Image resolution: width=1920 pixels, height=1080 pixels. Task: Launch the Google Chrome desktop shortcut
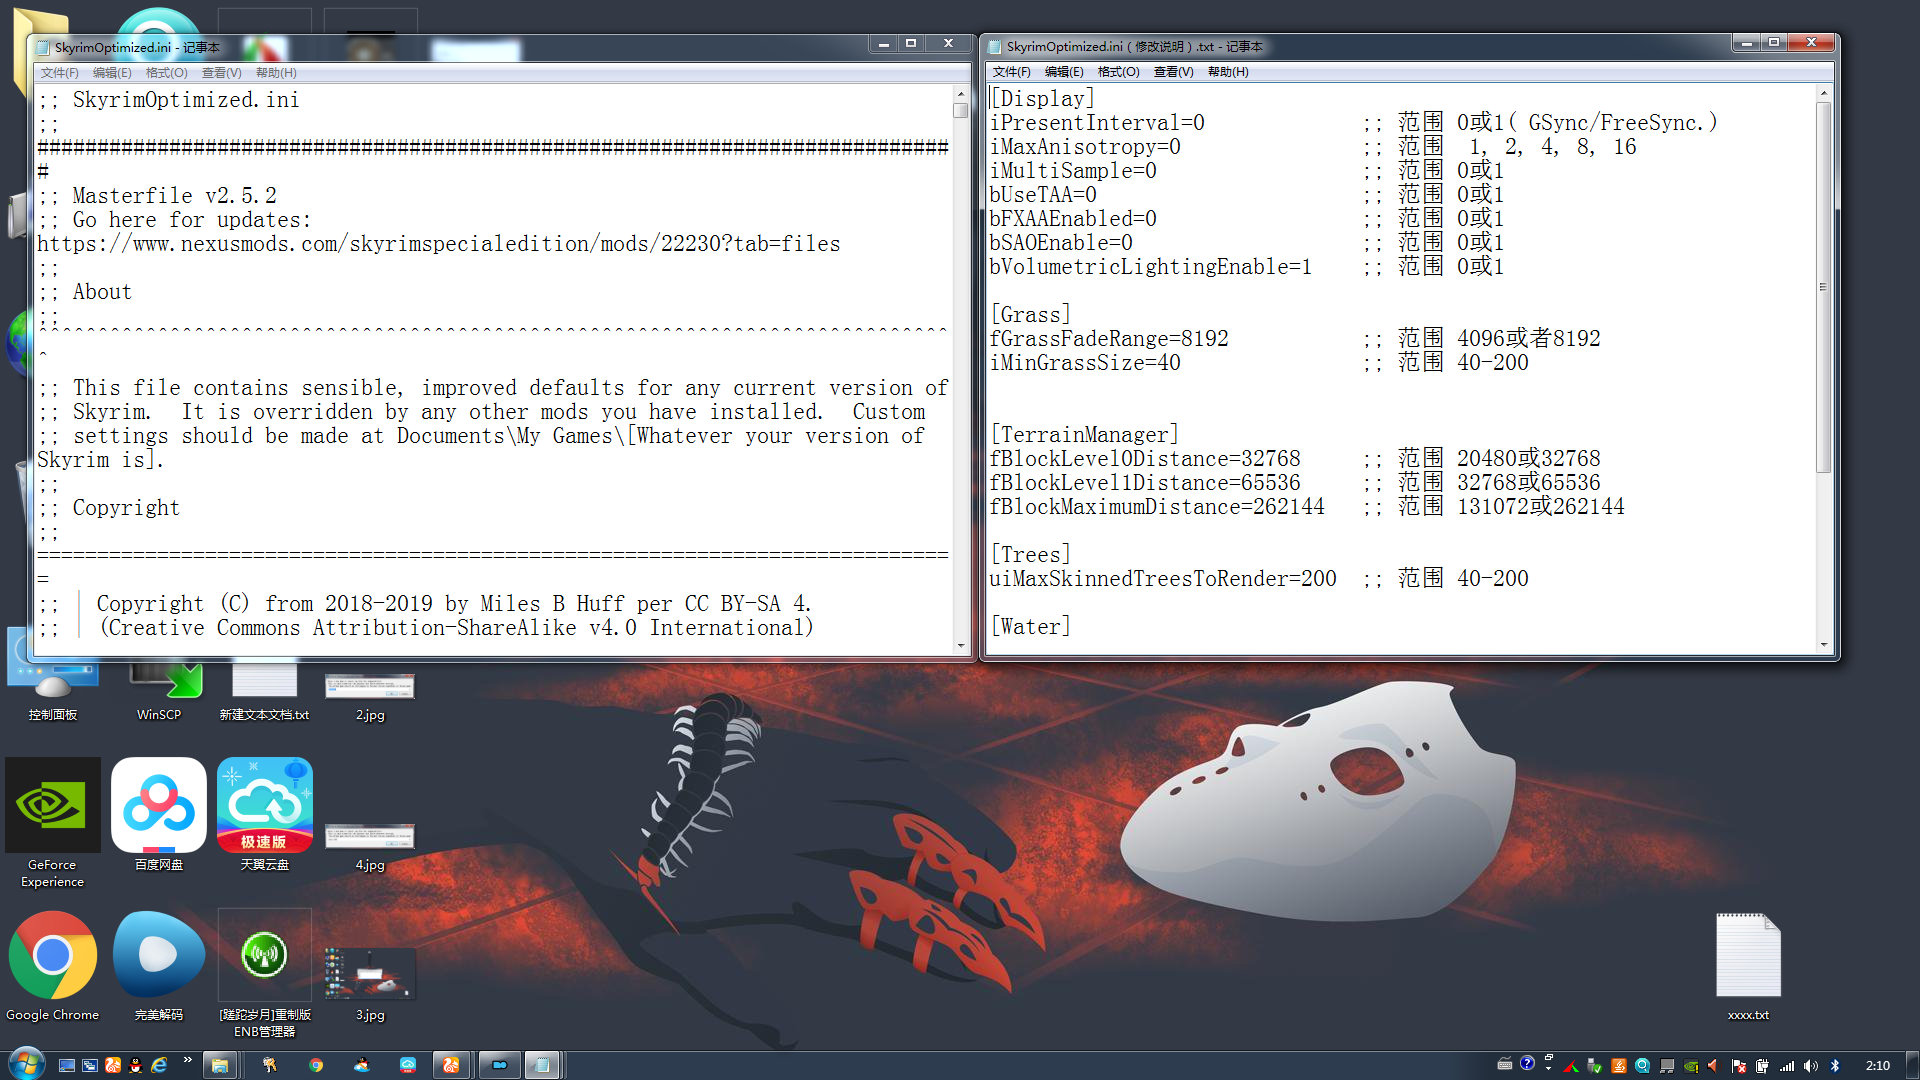pos(52,956)
